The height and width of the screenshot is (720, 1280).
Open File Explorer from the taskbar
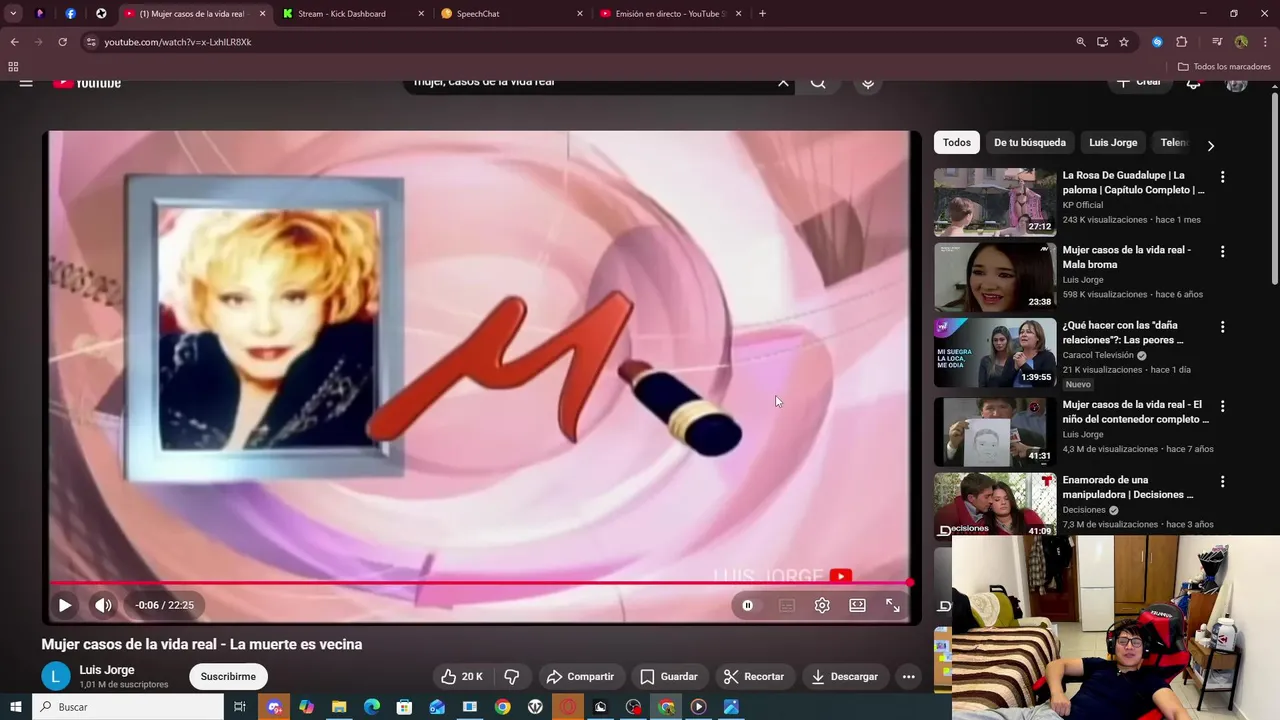click(339, 707)
